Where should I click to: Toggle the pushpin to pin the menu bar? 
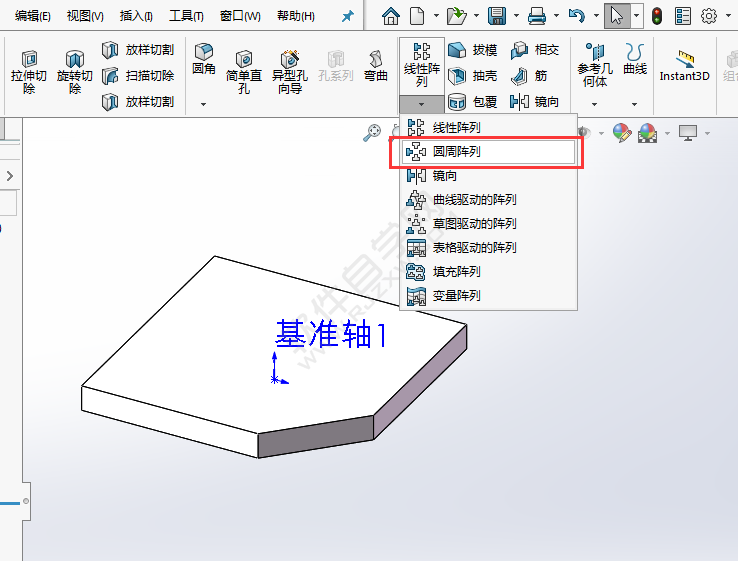click(347, 16)
